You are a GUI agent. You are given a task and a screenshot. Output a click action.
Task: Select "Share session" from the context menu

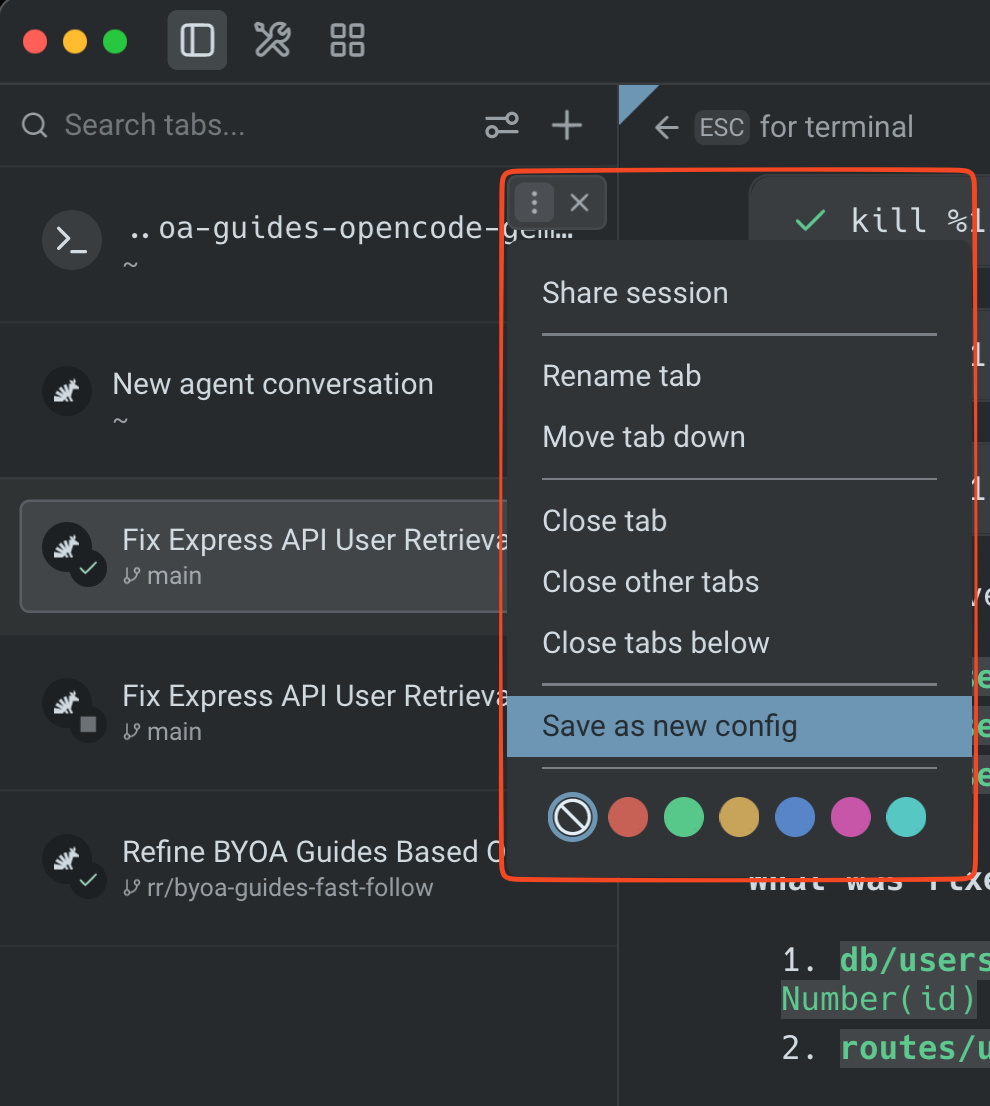pos(635,292)
